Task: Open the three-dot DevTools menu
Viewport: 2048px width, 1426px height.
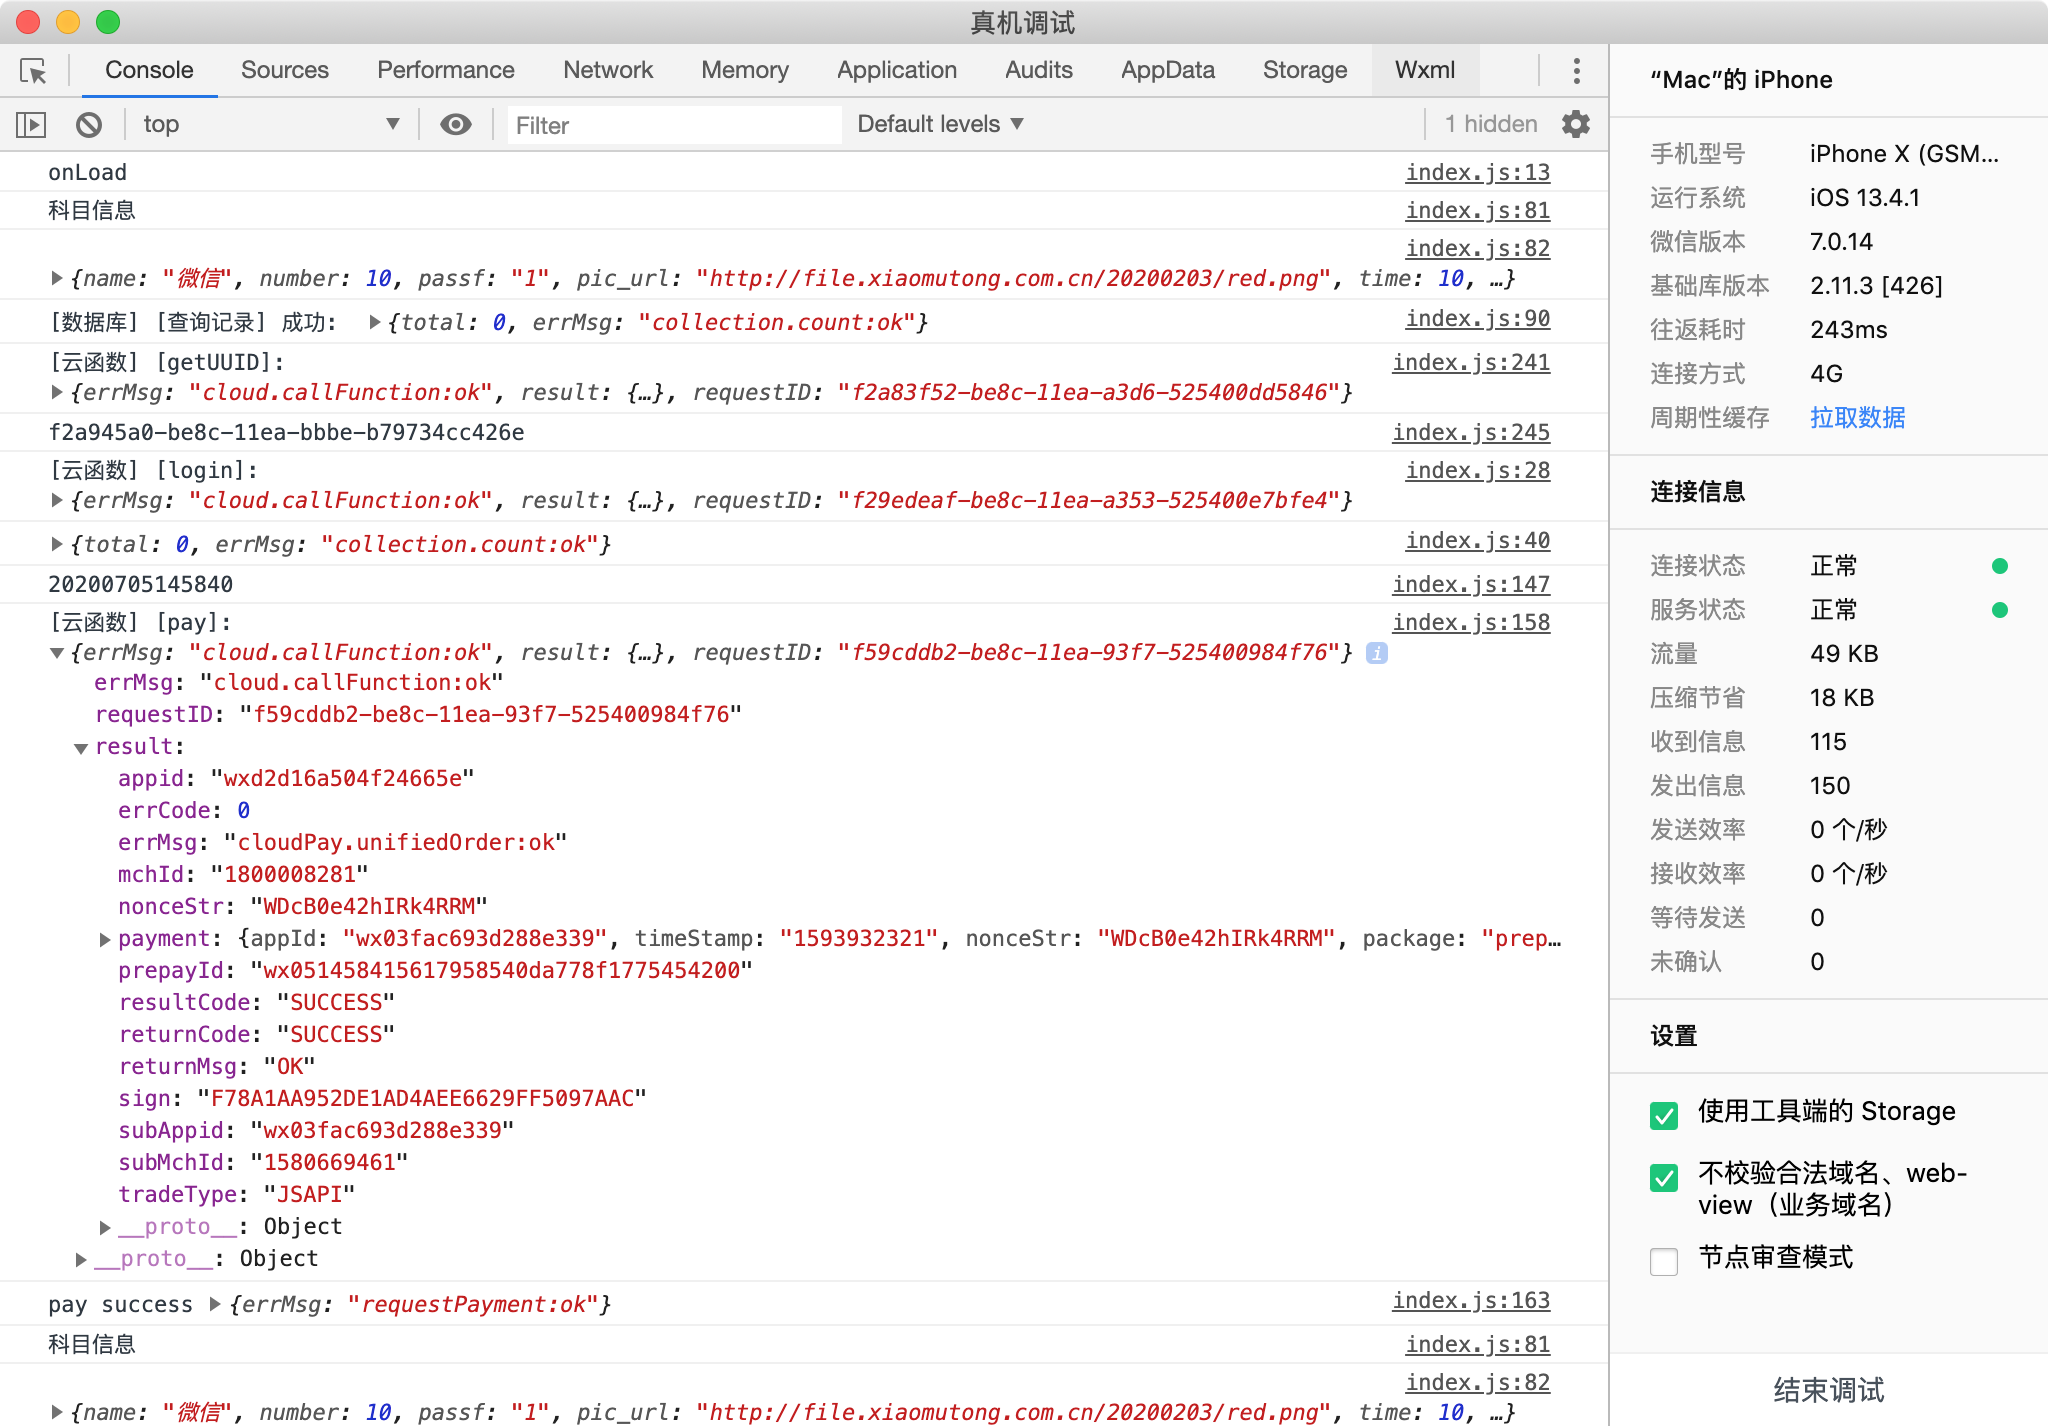Action: coord(1576,71)
